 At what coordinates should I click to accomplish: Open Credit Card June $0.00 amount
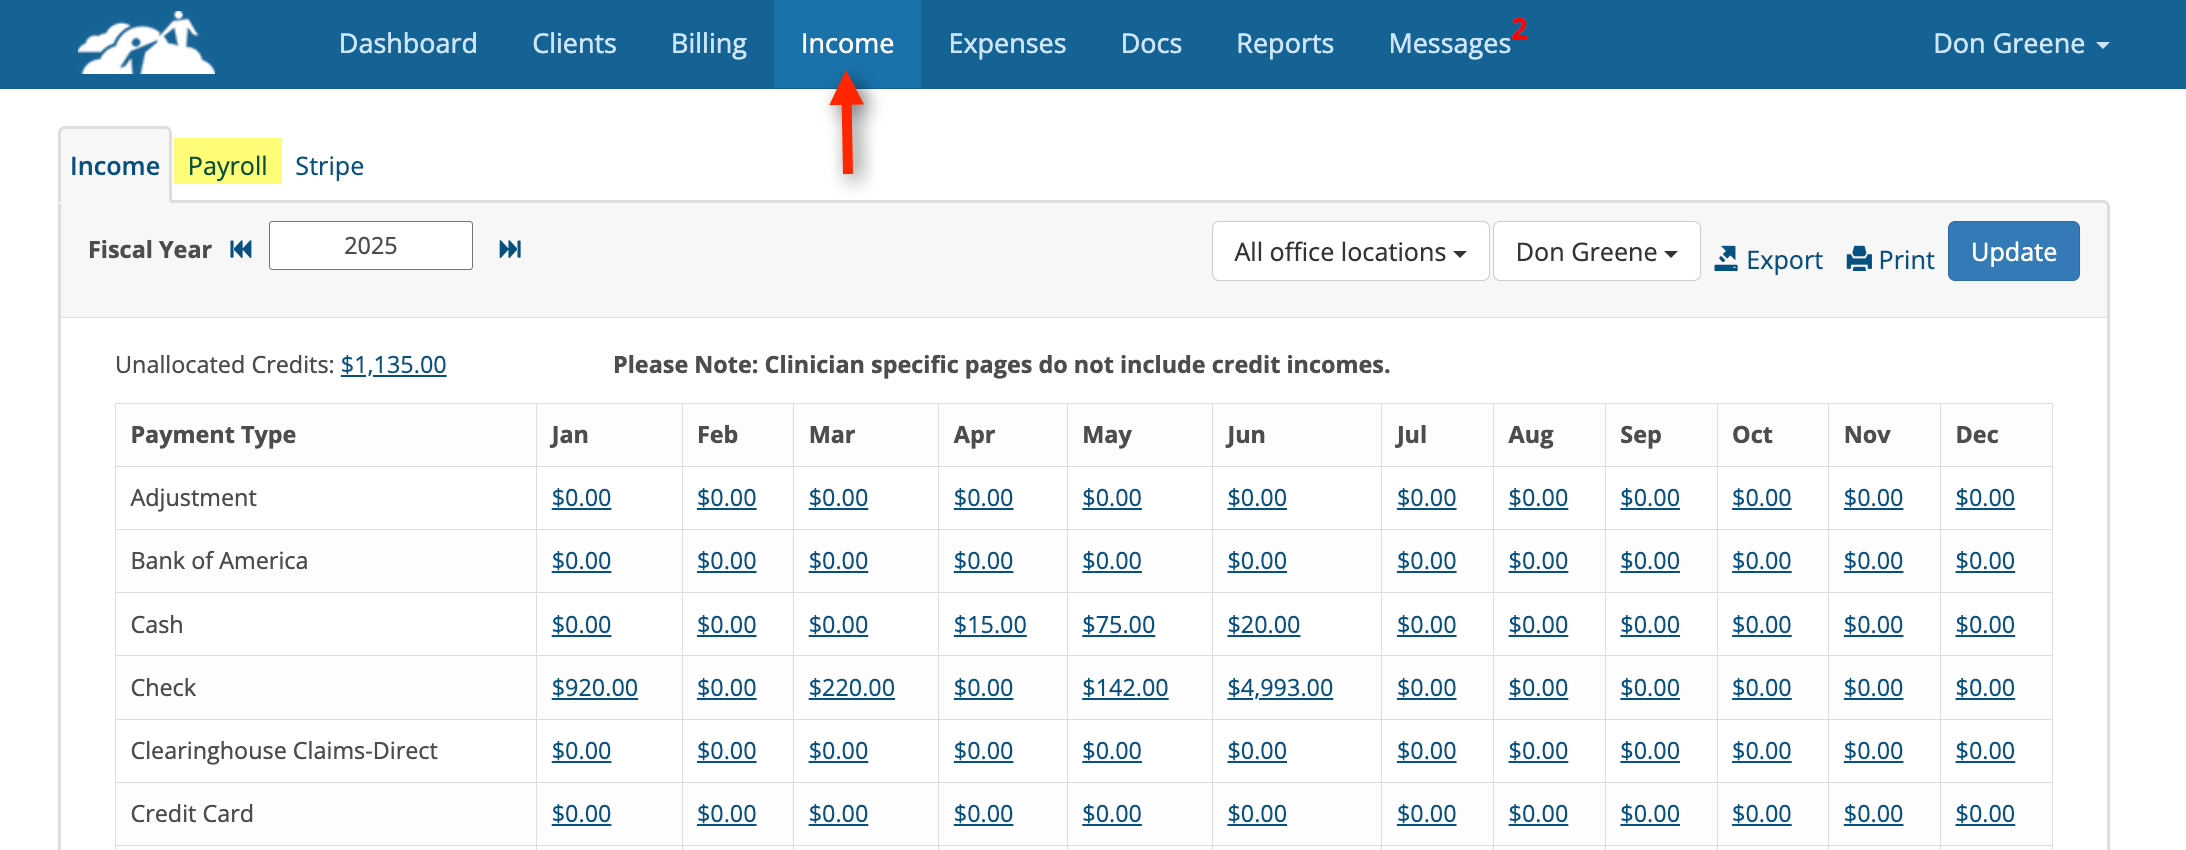point(1257,814)
